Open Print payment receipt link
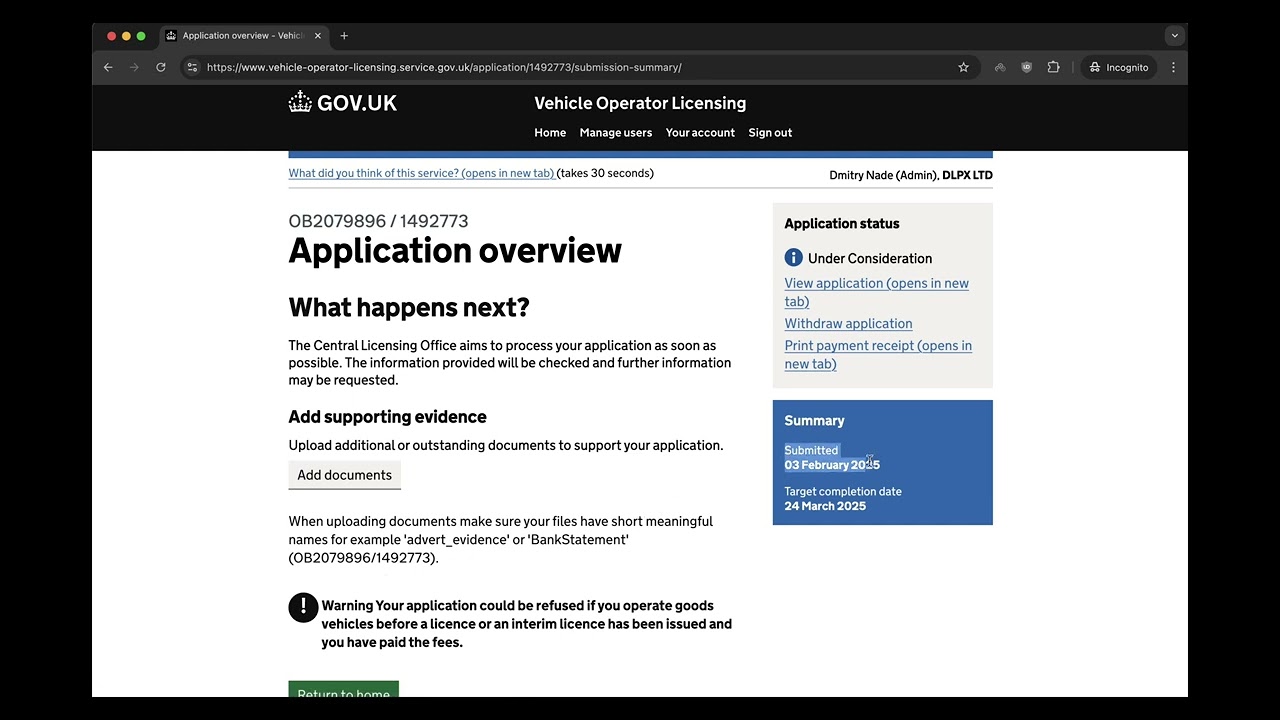The width and height of the screenshot is (1280, 720). (x=878, y=354)
